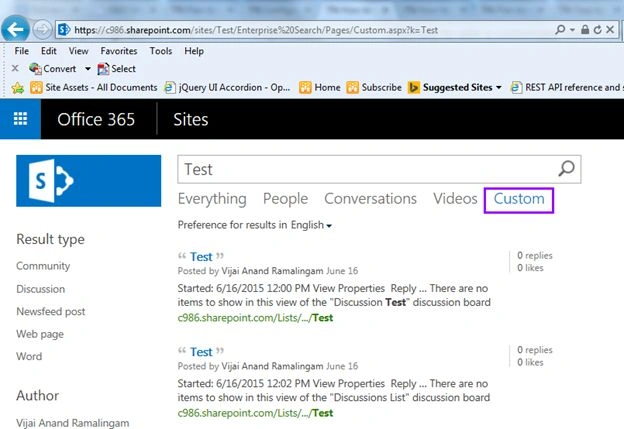Open the address bar search dropdown arrow

[x=572, y=30]
